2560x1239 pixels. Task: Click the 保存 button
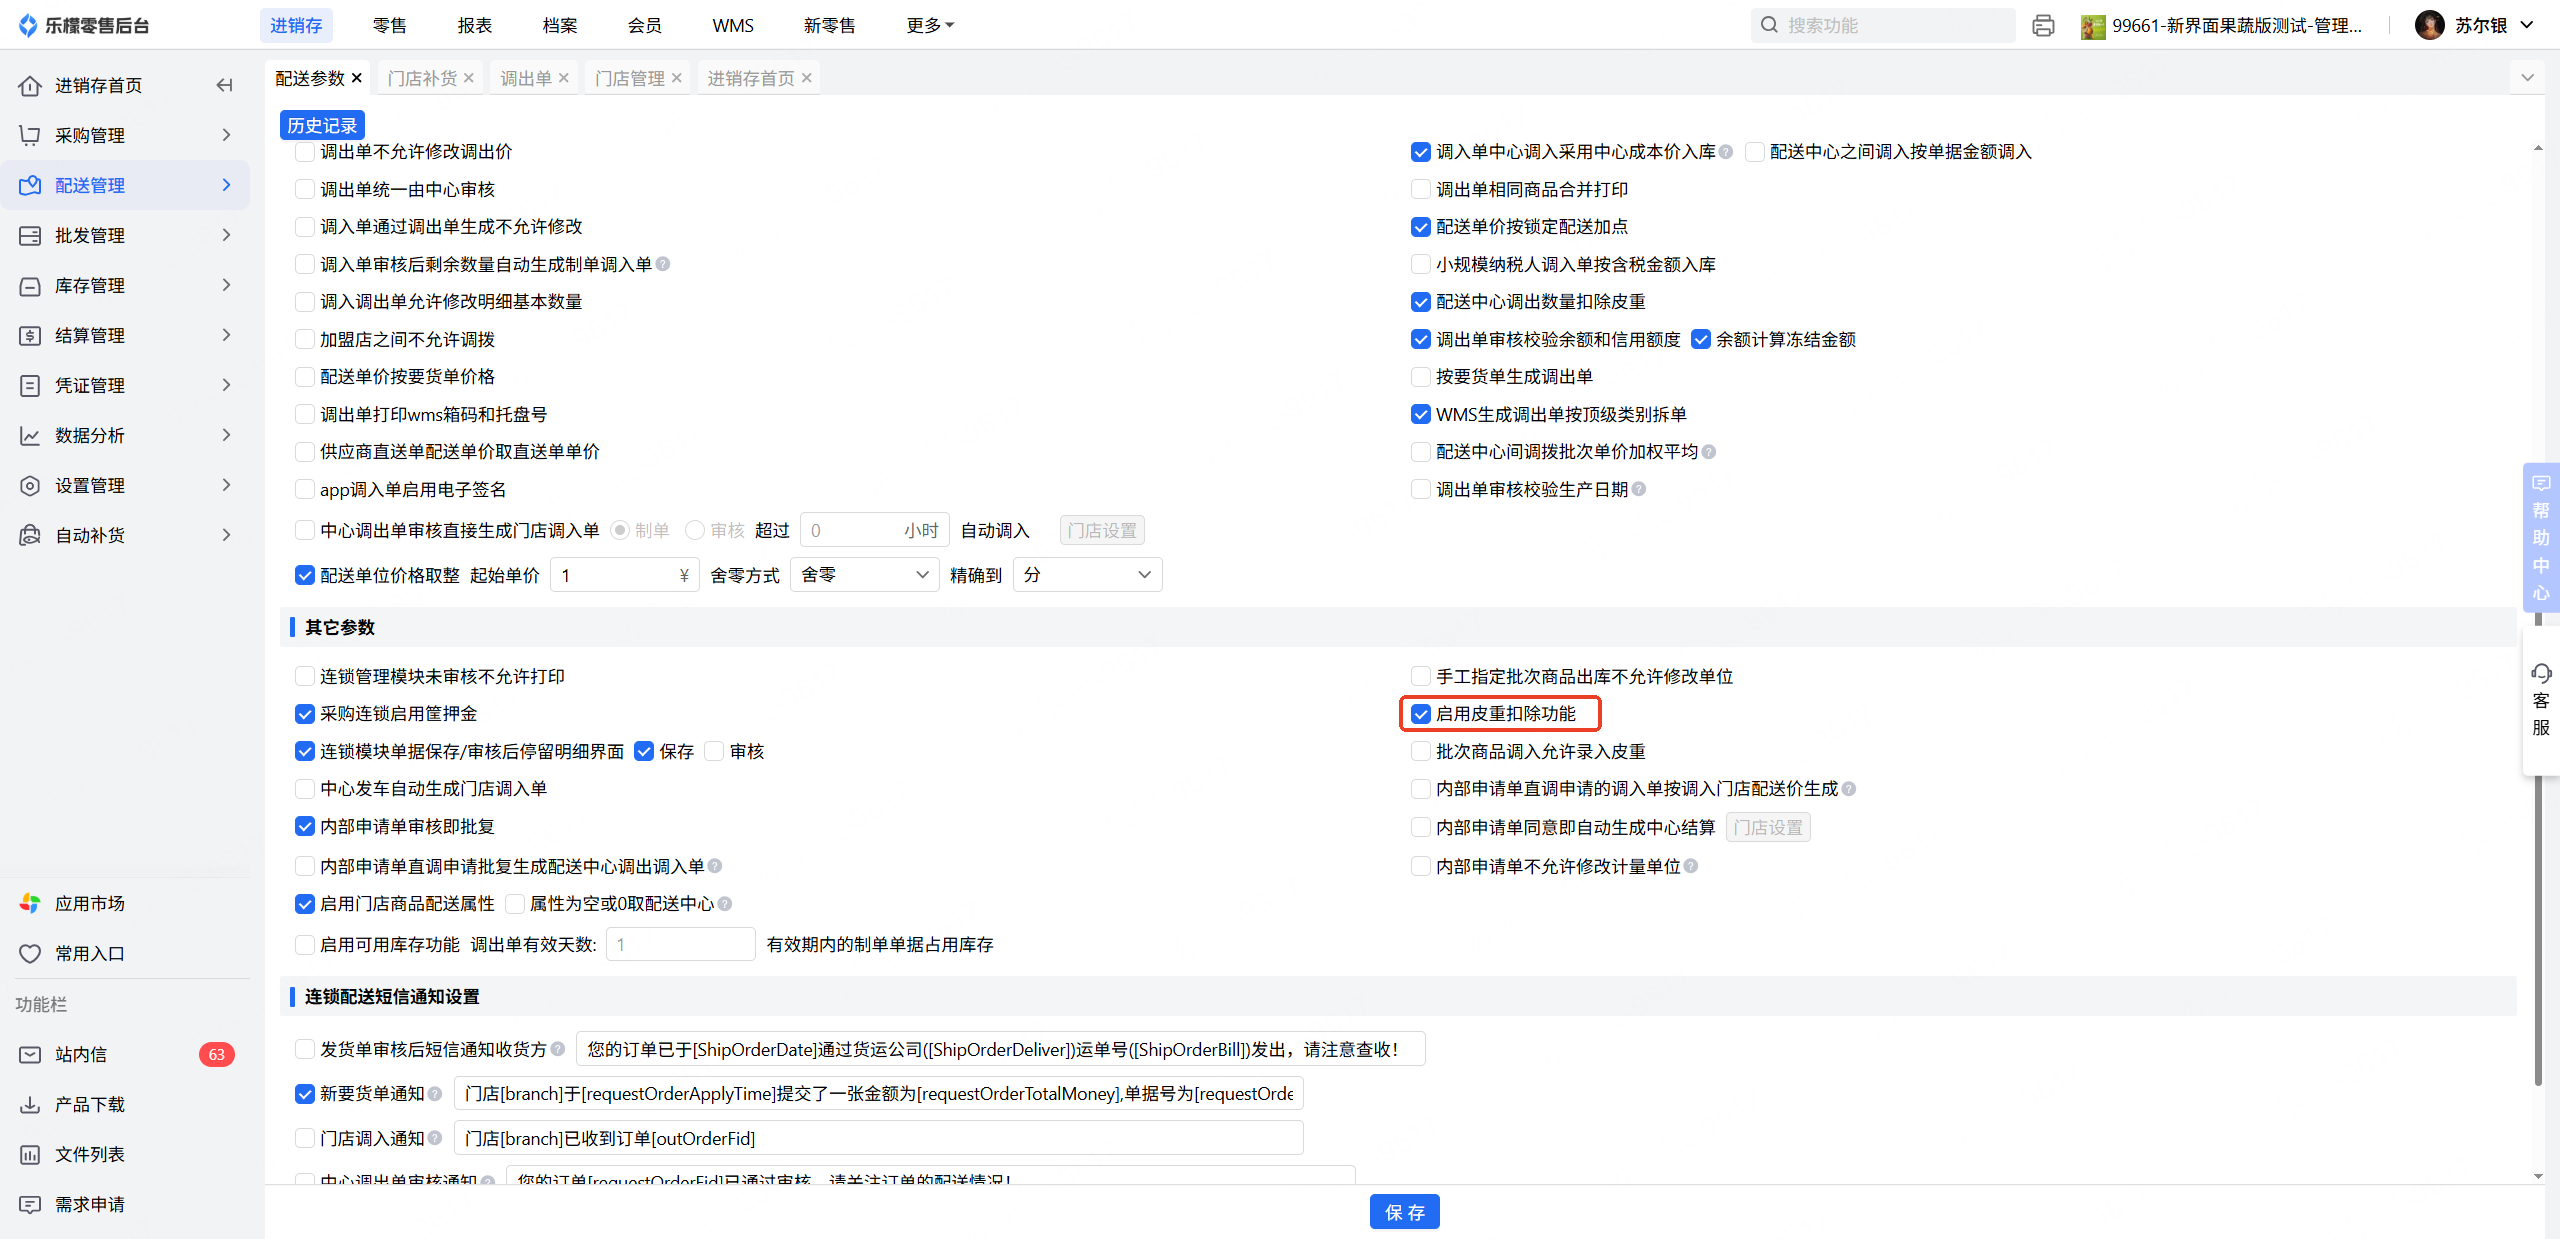pyautogui.click(x=1404, y=1212)
